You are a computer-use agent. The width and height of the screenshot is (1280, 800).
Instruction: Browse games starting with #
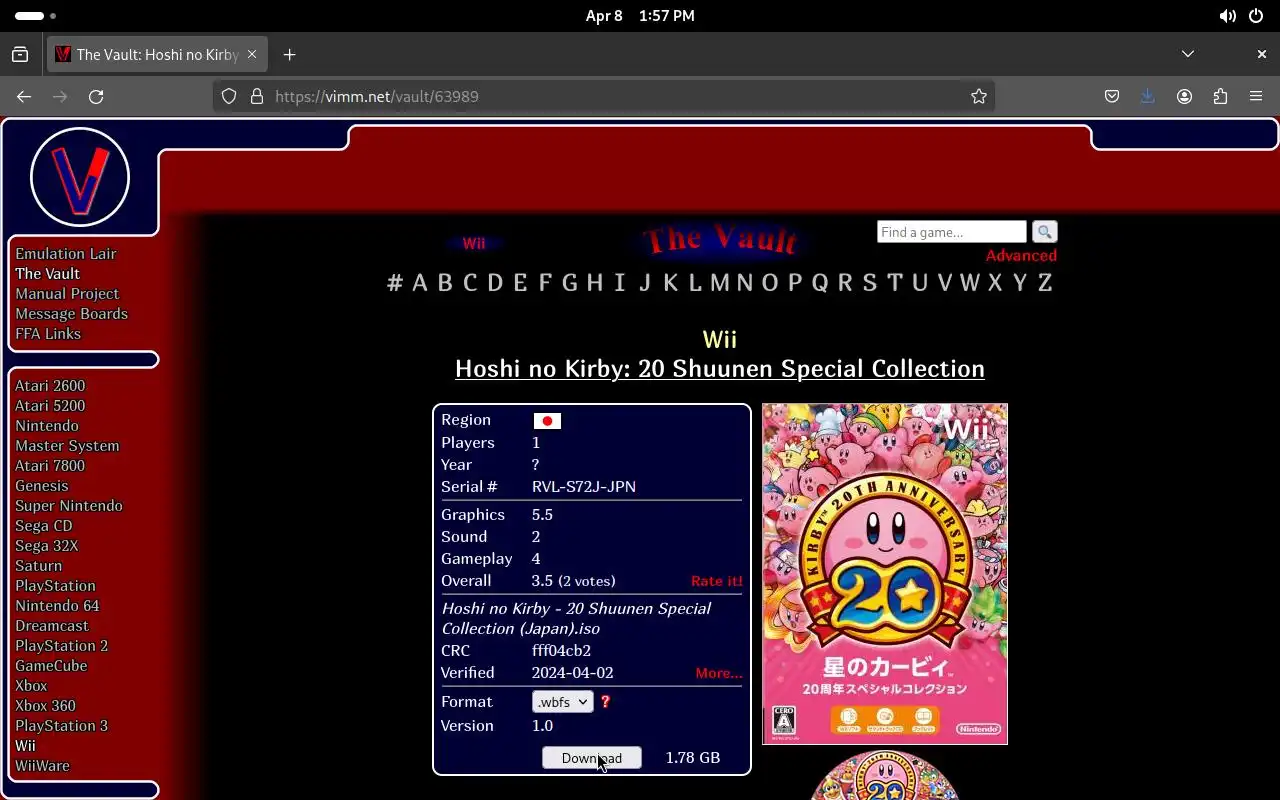pyautogui.click(x=395, y=283)
